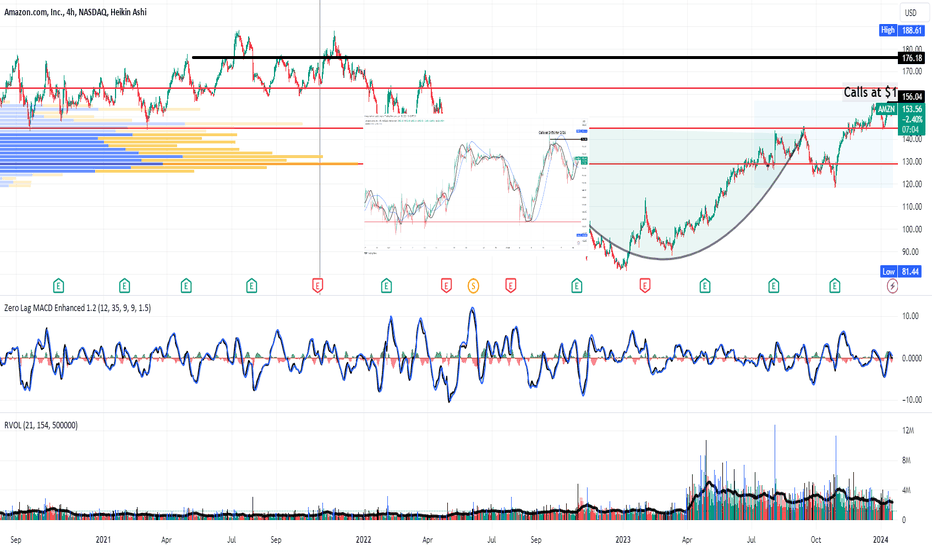Click the 4M volume scale label
Image resolution: width=932 pixels, height=550 pixels.
click(906, 490)
